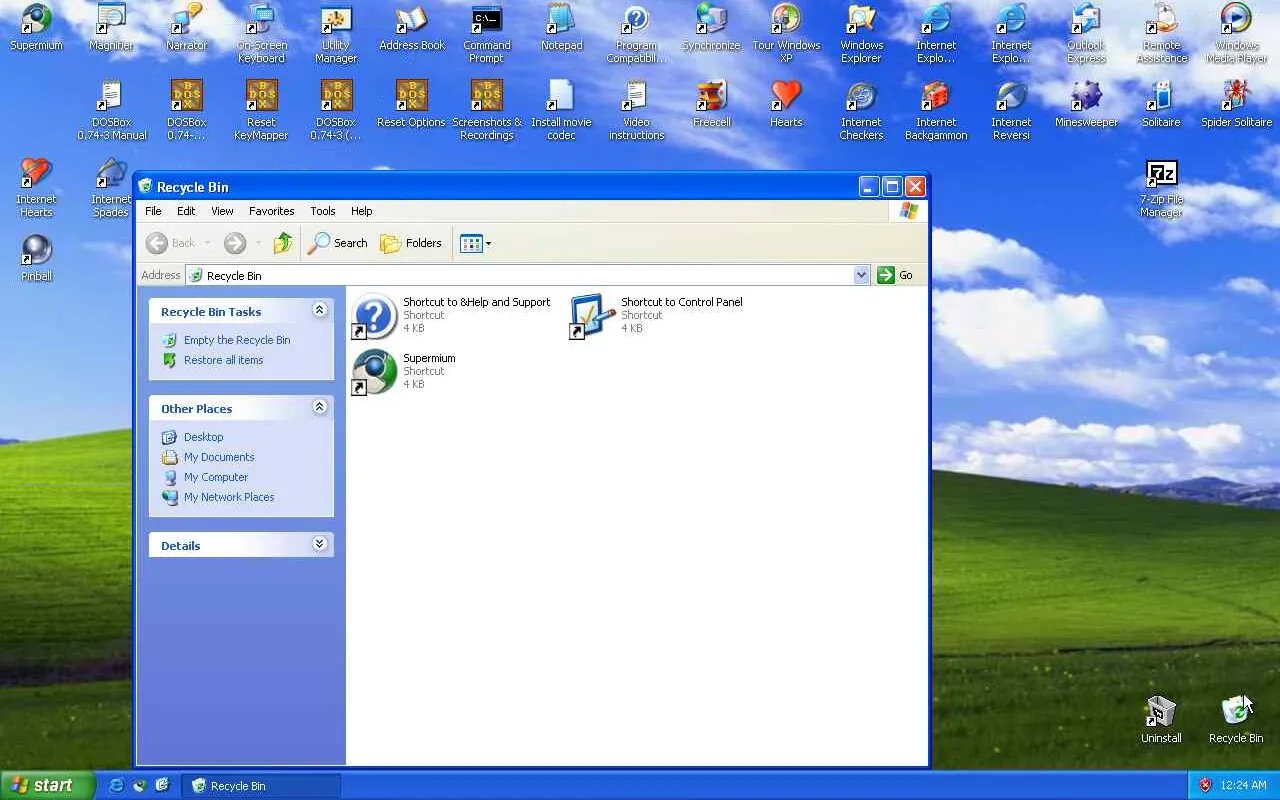Select the Narrator desktop icon
Image resolution: width=1280 pixels, height=800 pixels.
pos(186,28)
